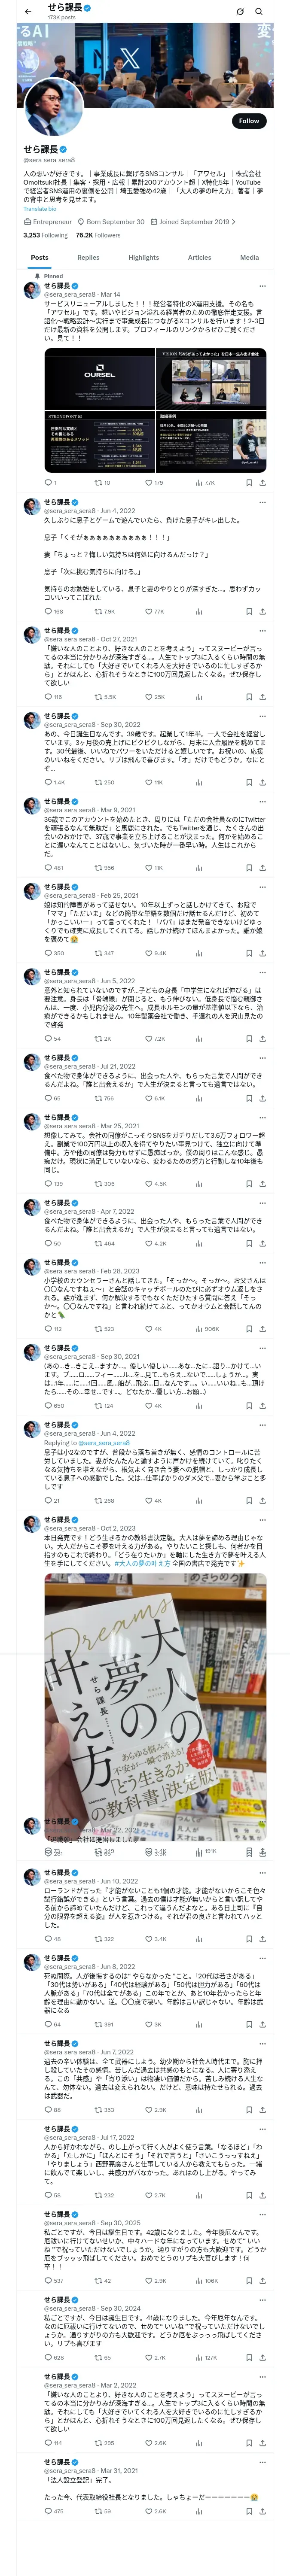Open the search icon in the header
Image resolution: width=290 pixels, height=2576 pixels.
(259, 11)
